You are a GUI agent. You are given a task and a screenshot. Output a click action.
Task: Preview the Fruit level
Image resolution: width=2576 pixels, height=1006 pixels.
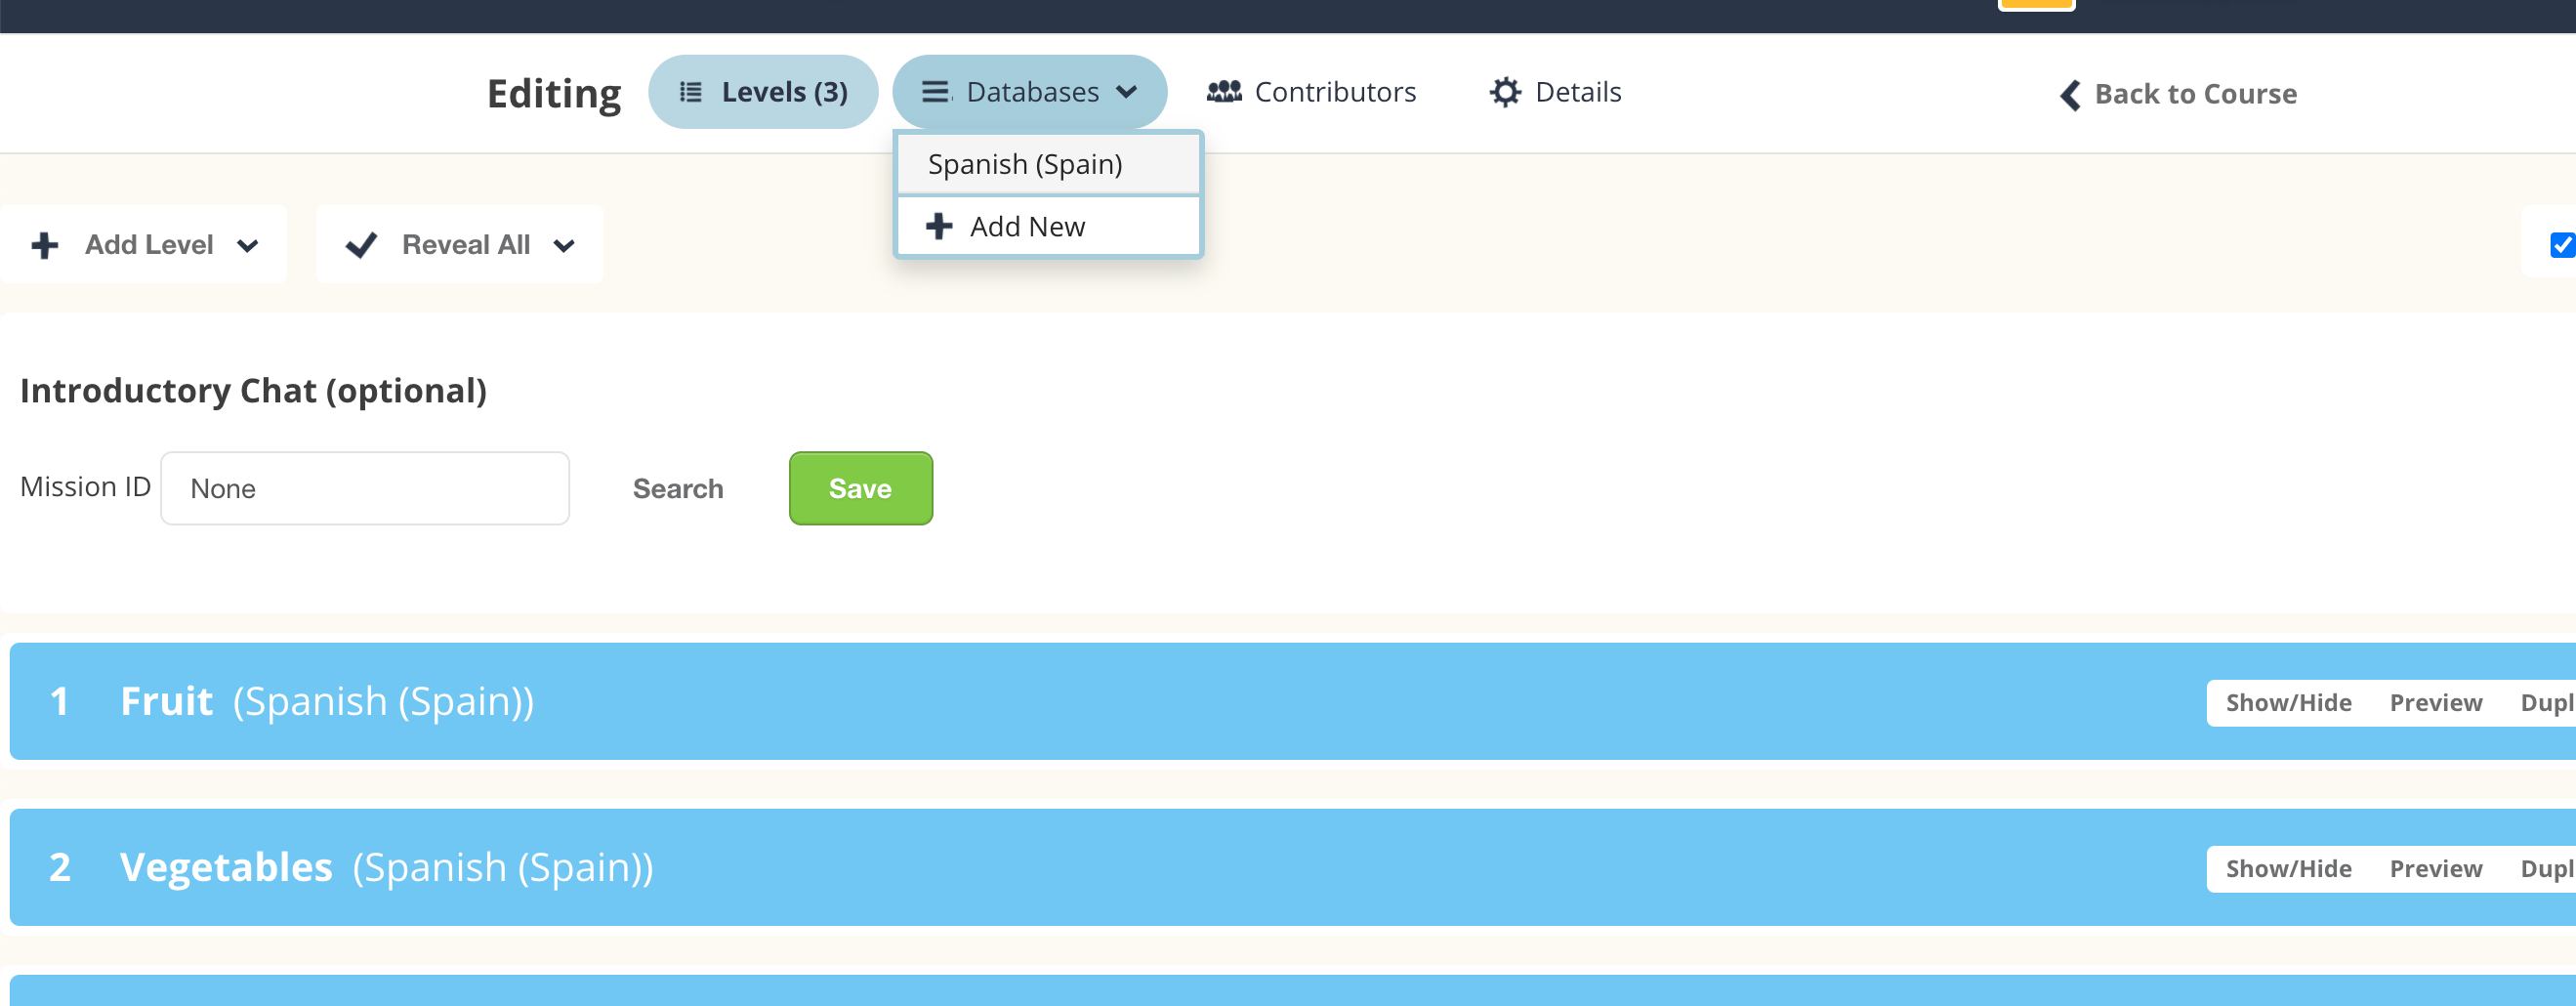coord(2435,703)
